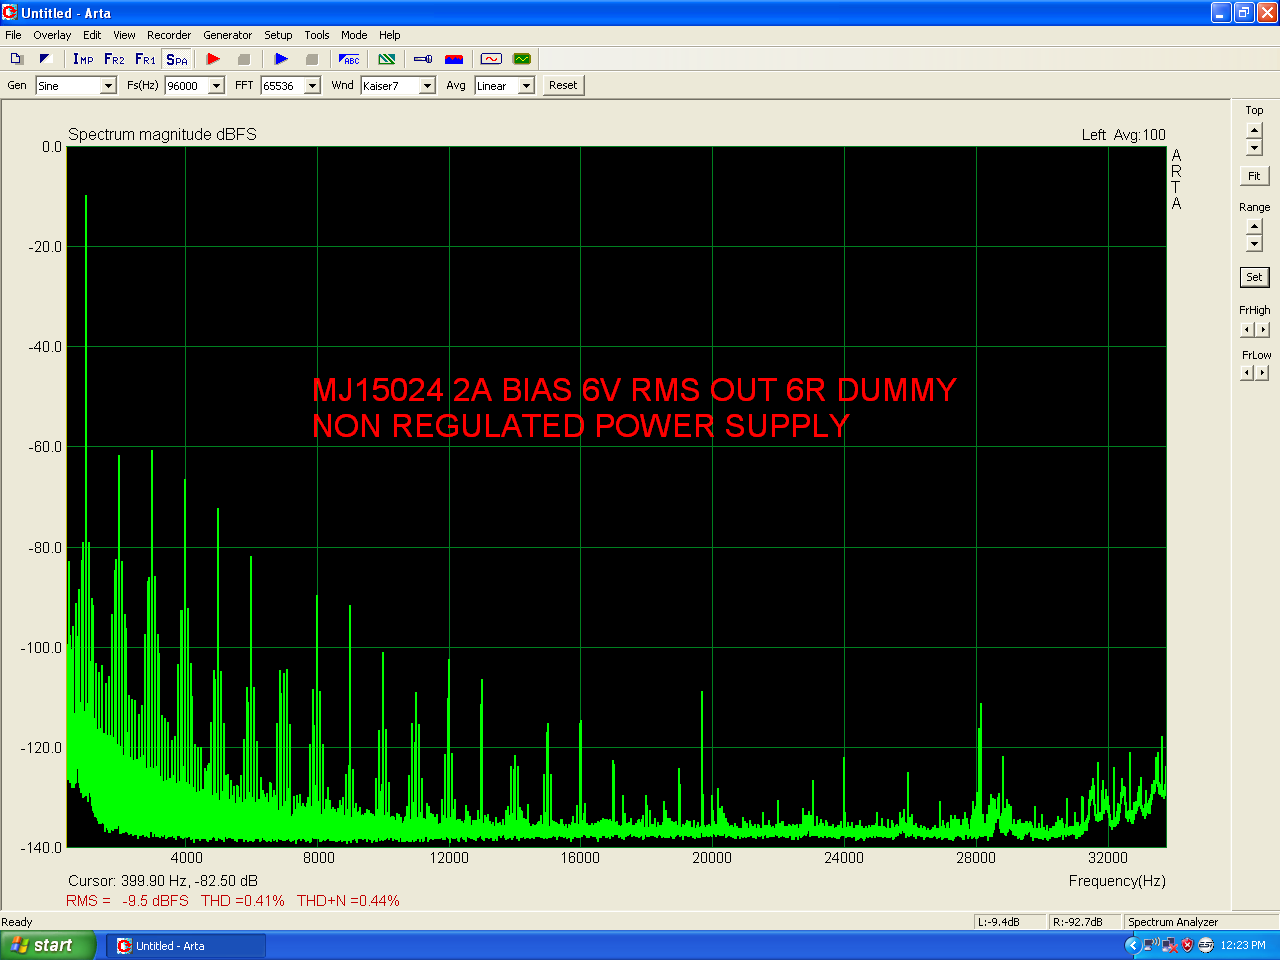Click the FrLow right arrow
This screenshot has width=1280, height=960.
coord(1263,373)
